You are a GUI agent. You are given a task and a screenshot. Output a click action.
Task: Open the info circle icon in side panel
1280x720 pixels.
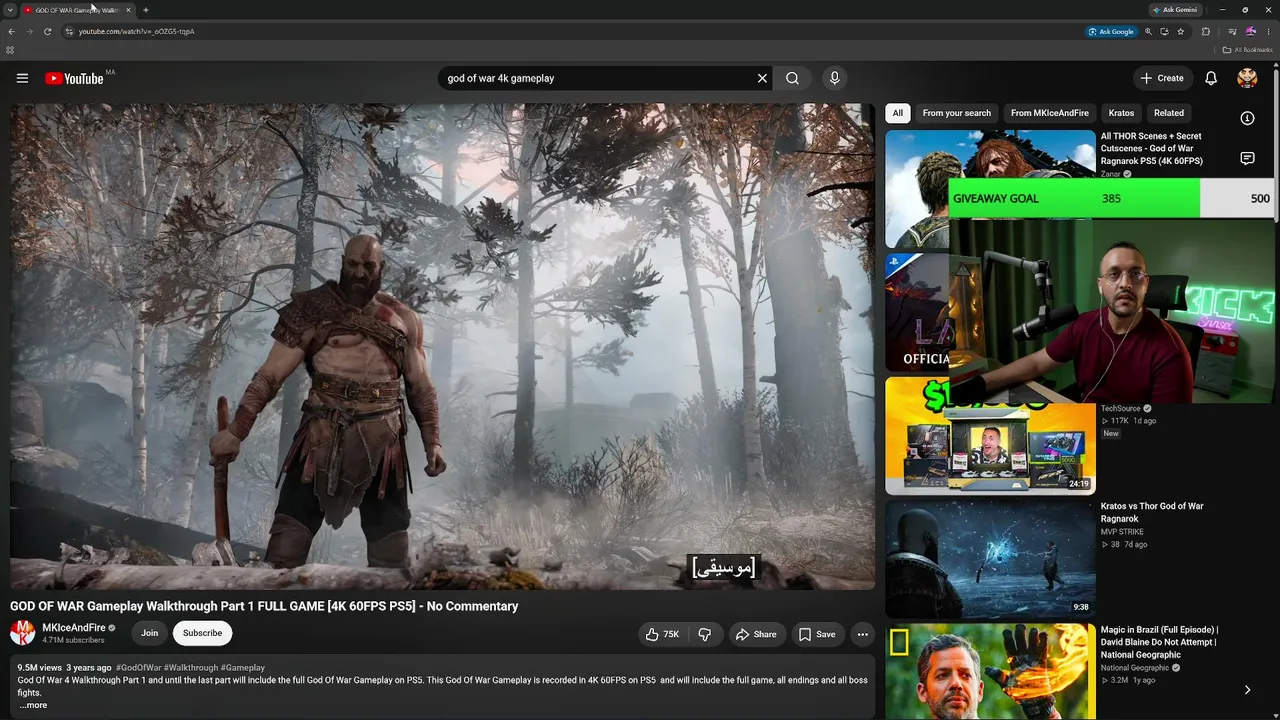pos(1247,118)
